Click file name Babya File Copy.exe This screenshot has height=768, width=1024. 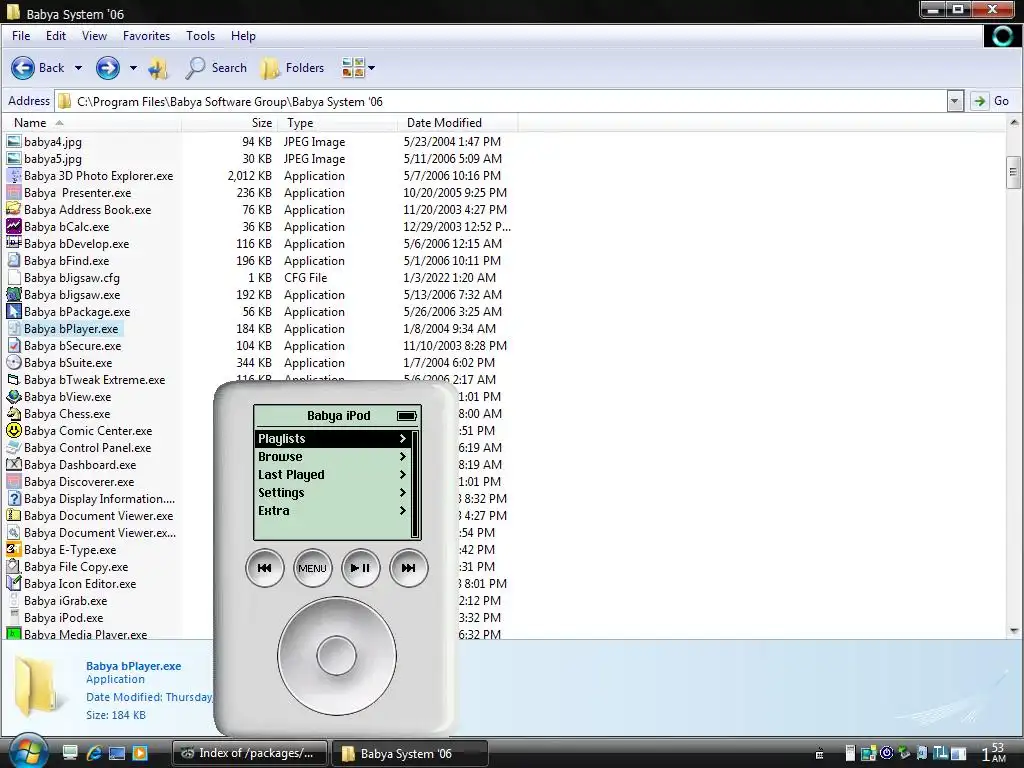(76, 567)
